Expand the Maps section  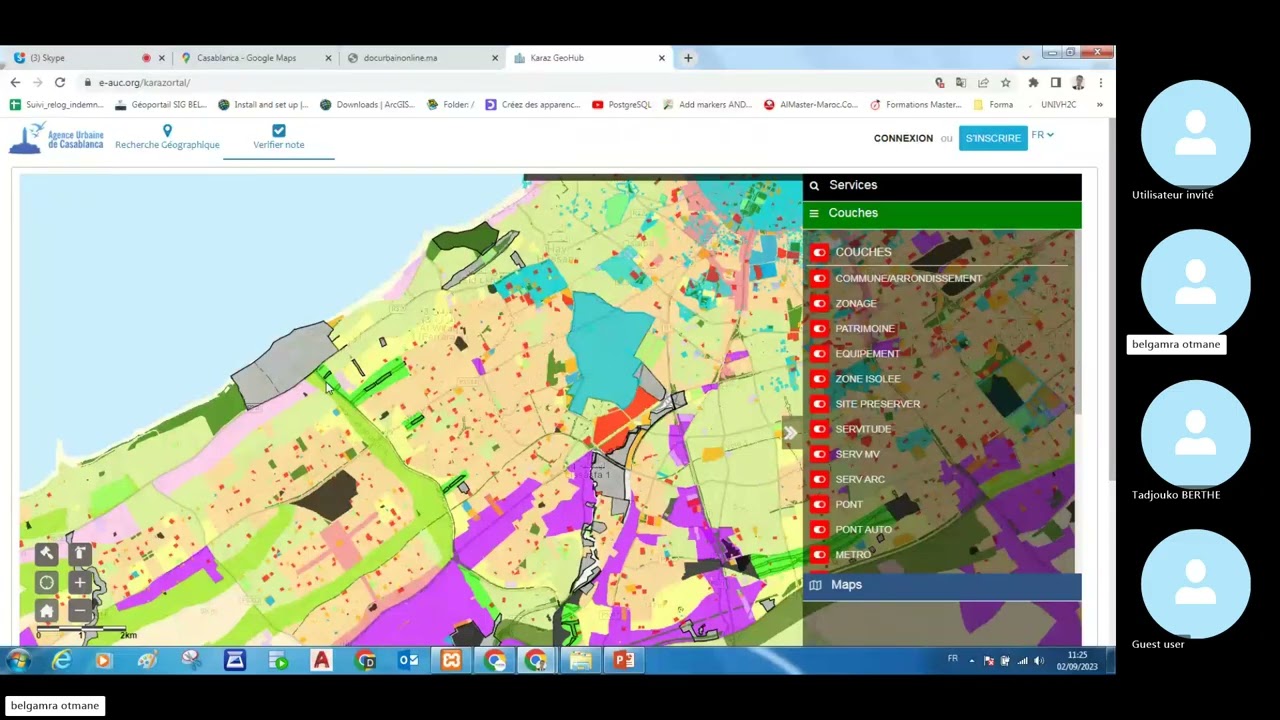942,585
